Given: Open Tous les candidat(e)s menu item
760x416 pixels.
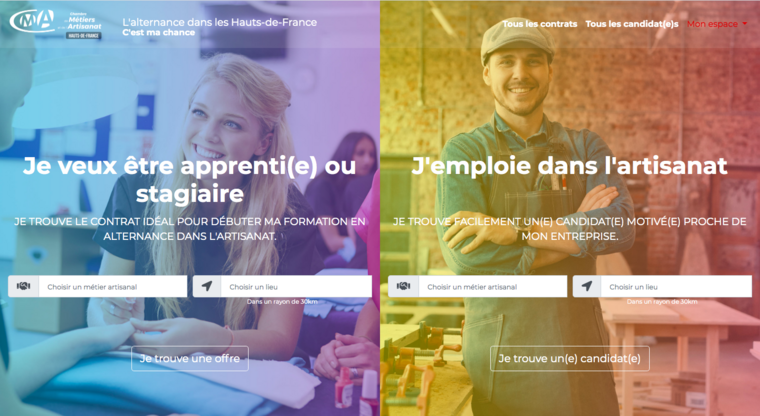Looking at the screenshot, I should [x=632, y=24].
